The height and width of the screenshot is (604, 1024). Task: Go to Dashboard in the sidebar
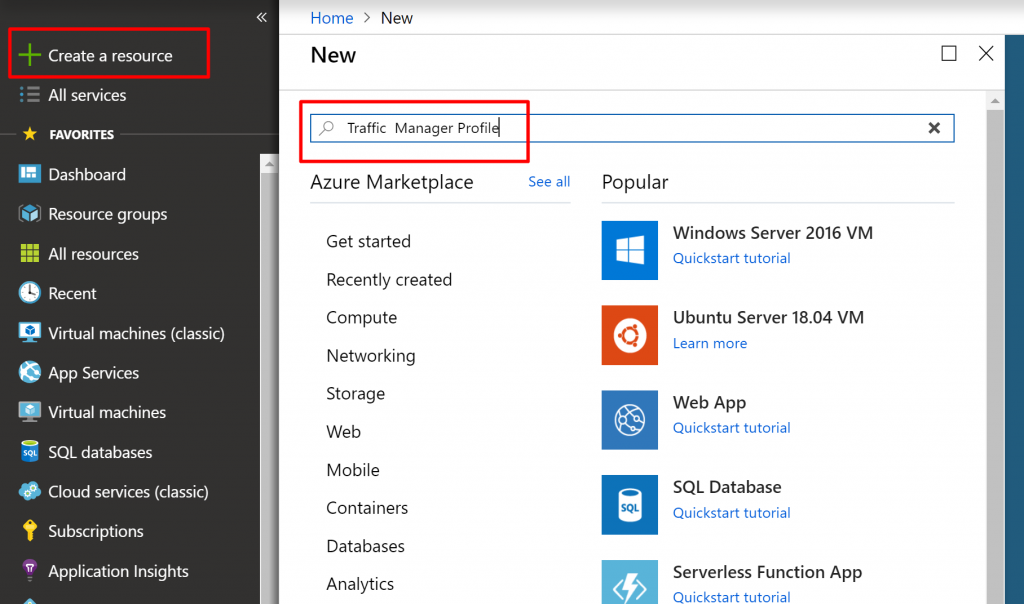point(87,174)
